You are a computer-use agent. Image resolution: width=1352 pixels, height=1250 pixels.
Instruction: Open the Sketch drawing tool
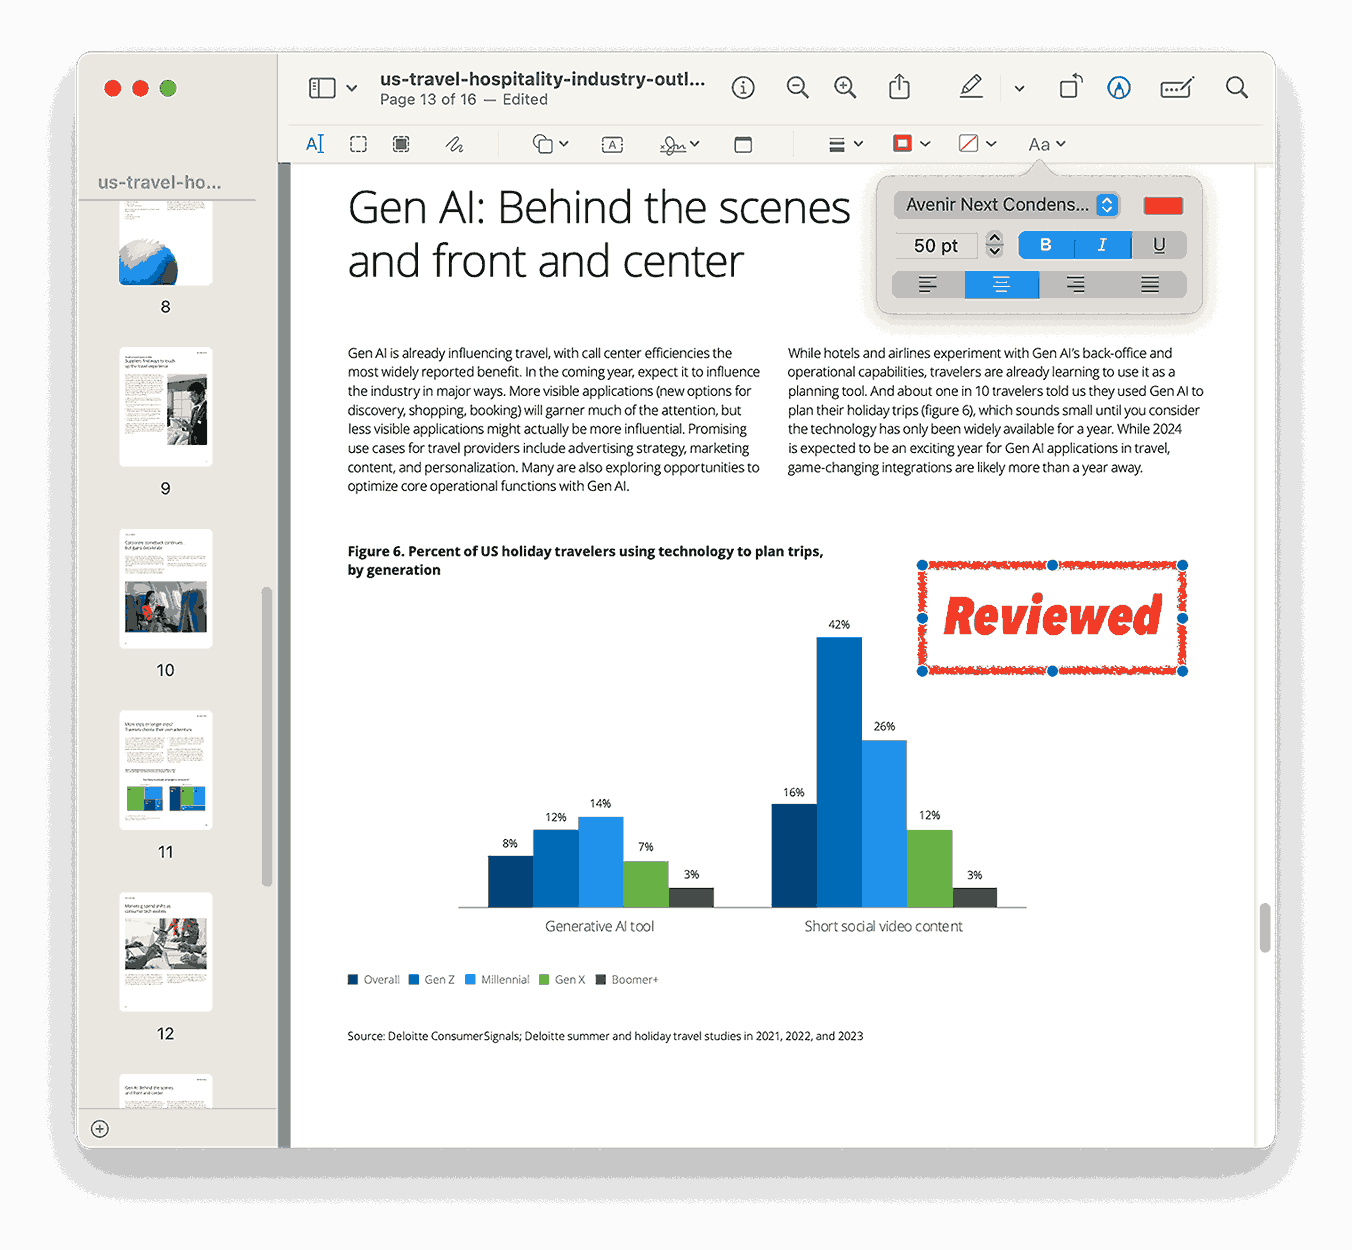coord(455,143)
